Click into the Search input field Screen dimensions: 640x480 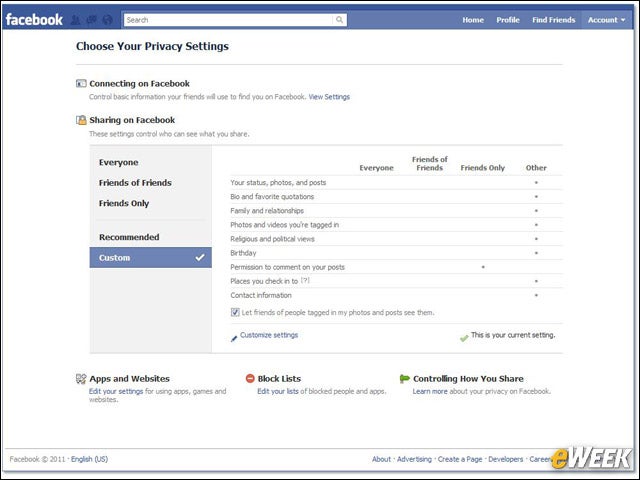tap(229, 20)
